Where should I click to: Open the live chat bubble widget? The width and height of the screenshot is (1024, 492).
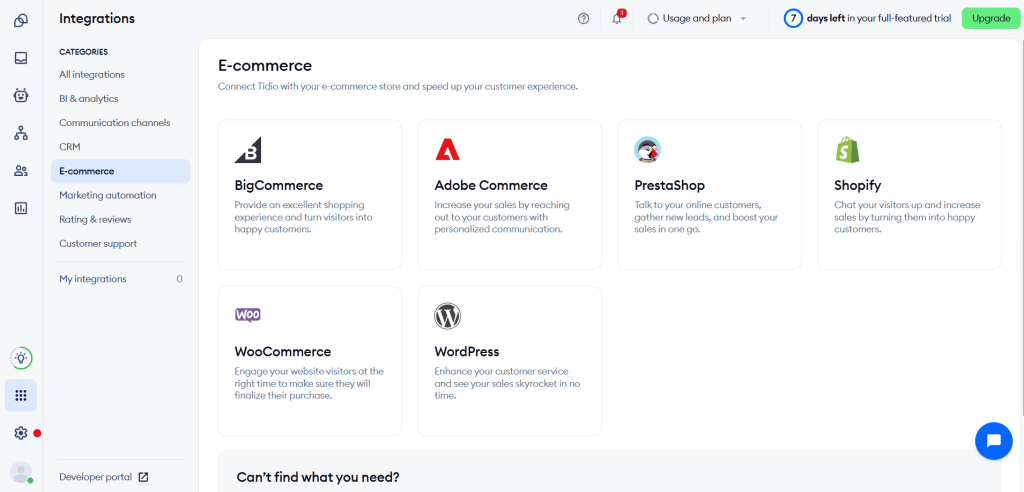pos(994,441)
